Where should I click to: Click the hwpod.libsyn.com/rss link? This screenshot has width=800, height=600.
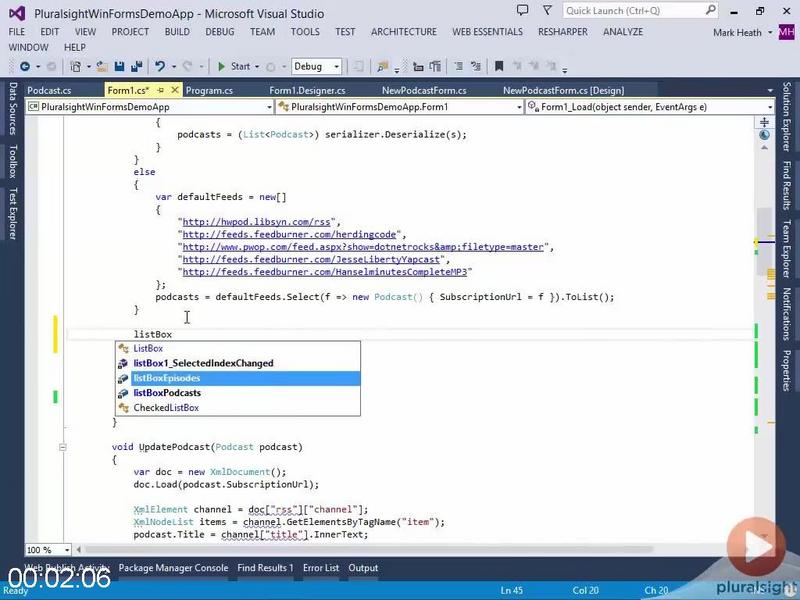click(x=256, y=222)
